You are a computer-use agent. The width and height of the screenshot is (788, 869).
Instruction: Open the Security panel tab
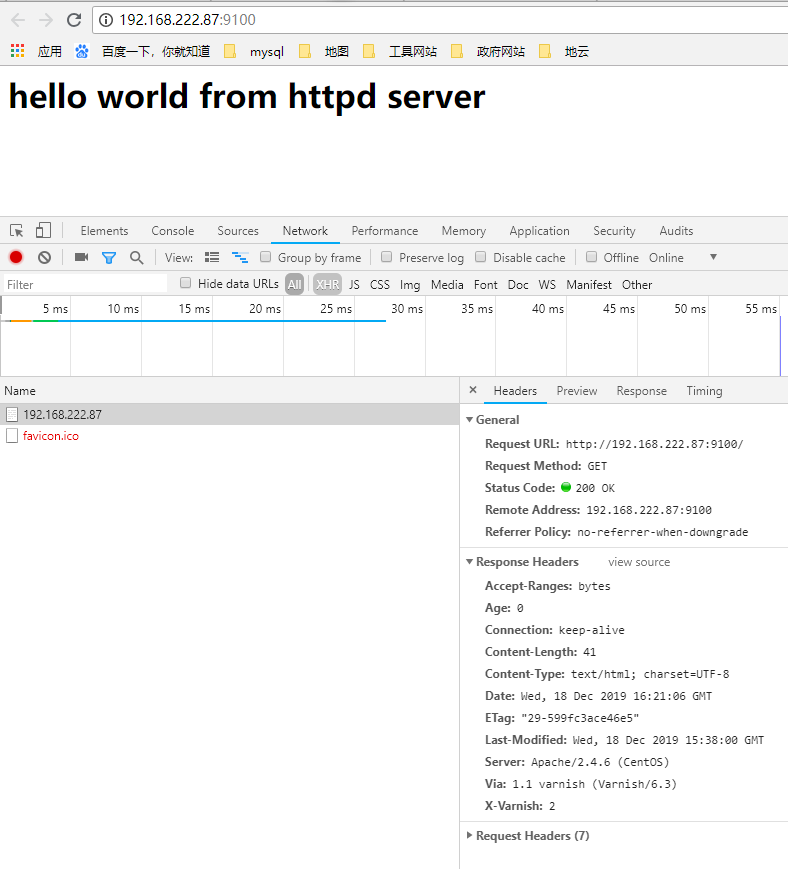(x=614, y=231)
